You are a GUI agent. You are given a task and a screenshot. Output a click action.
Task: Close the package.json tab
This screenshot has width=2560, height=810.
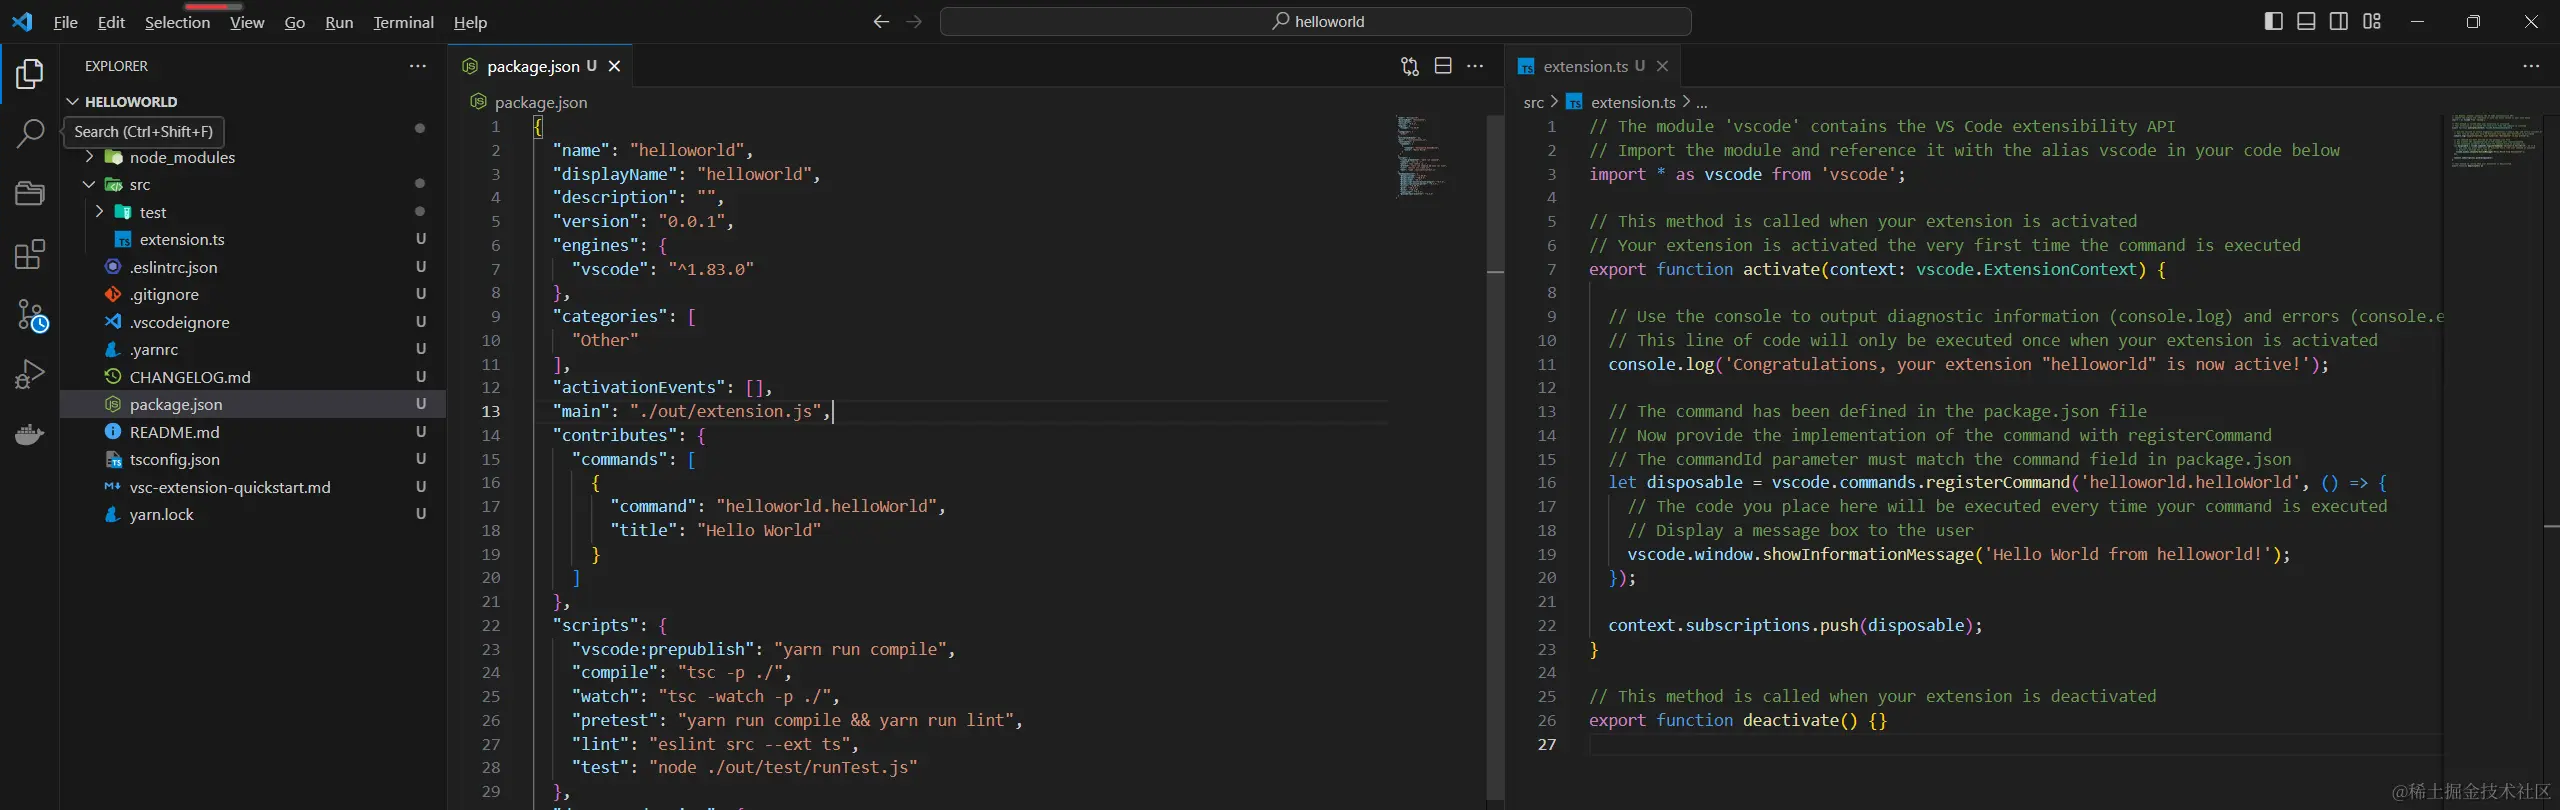coord(615,66)
